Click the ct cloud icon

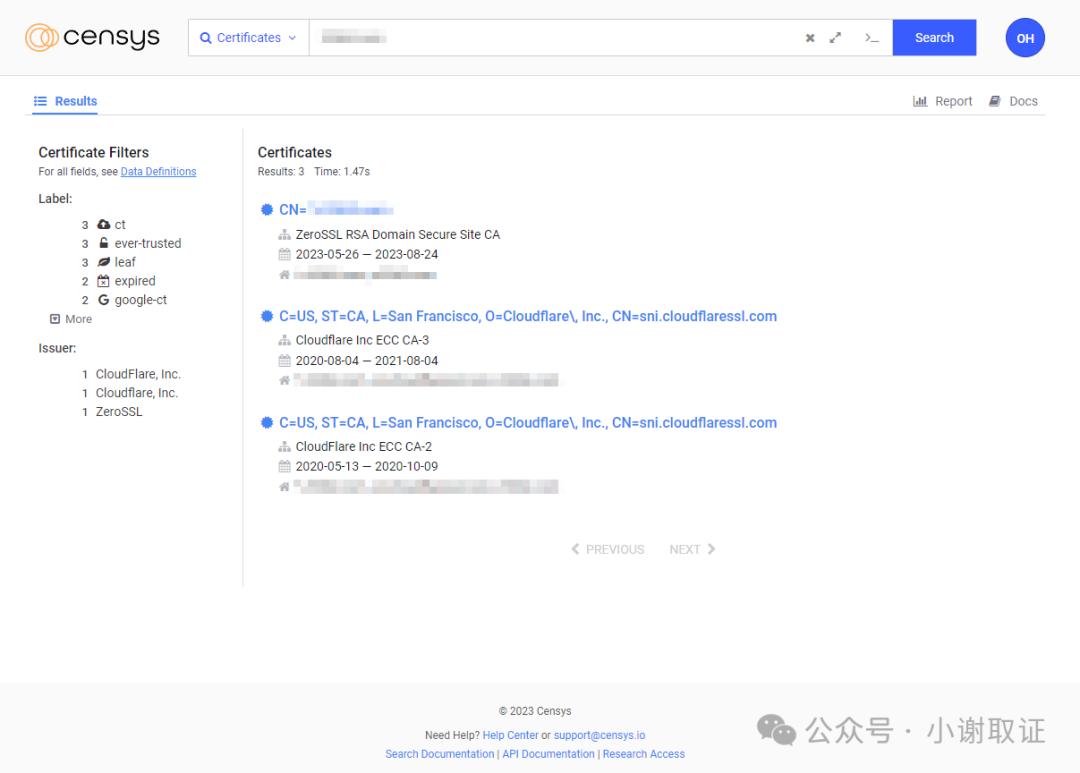(x=103, y=225)
